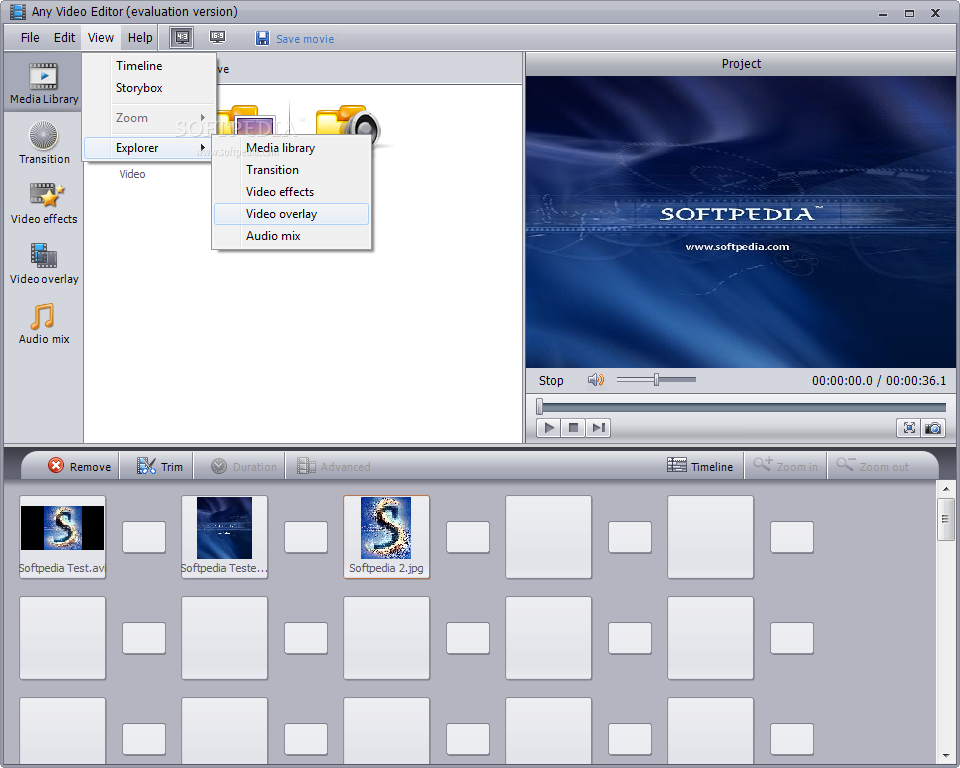Click the Stop status label
Image resolution: width=960 pixels, height=768 pixels.
coord(550,380)
